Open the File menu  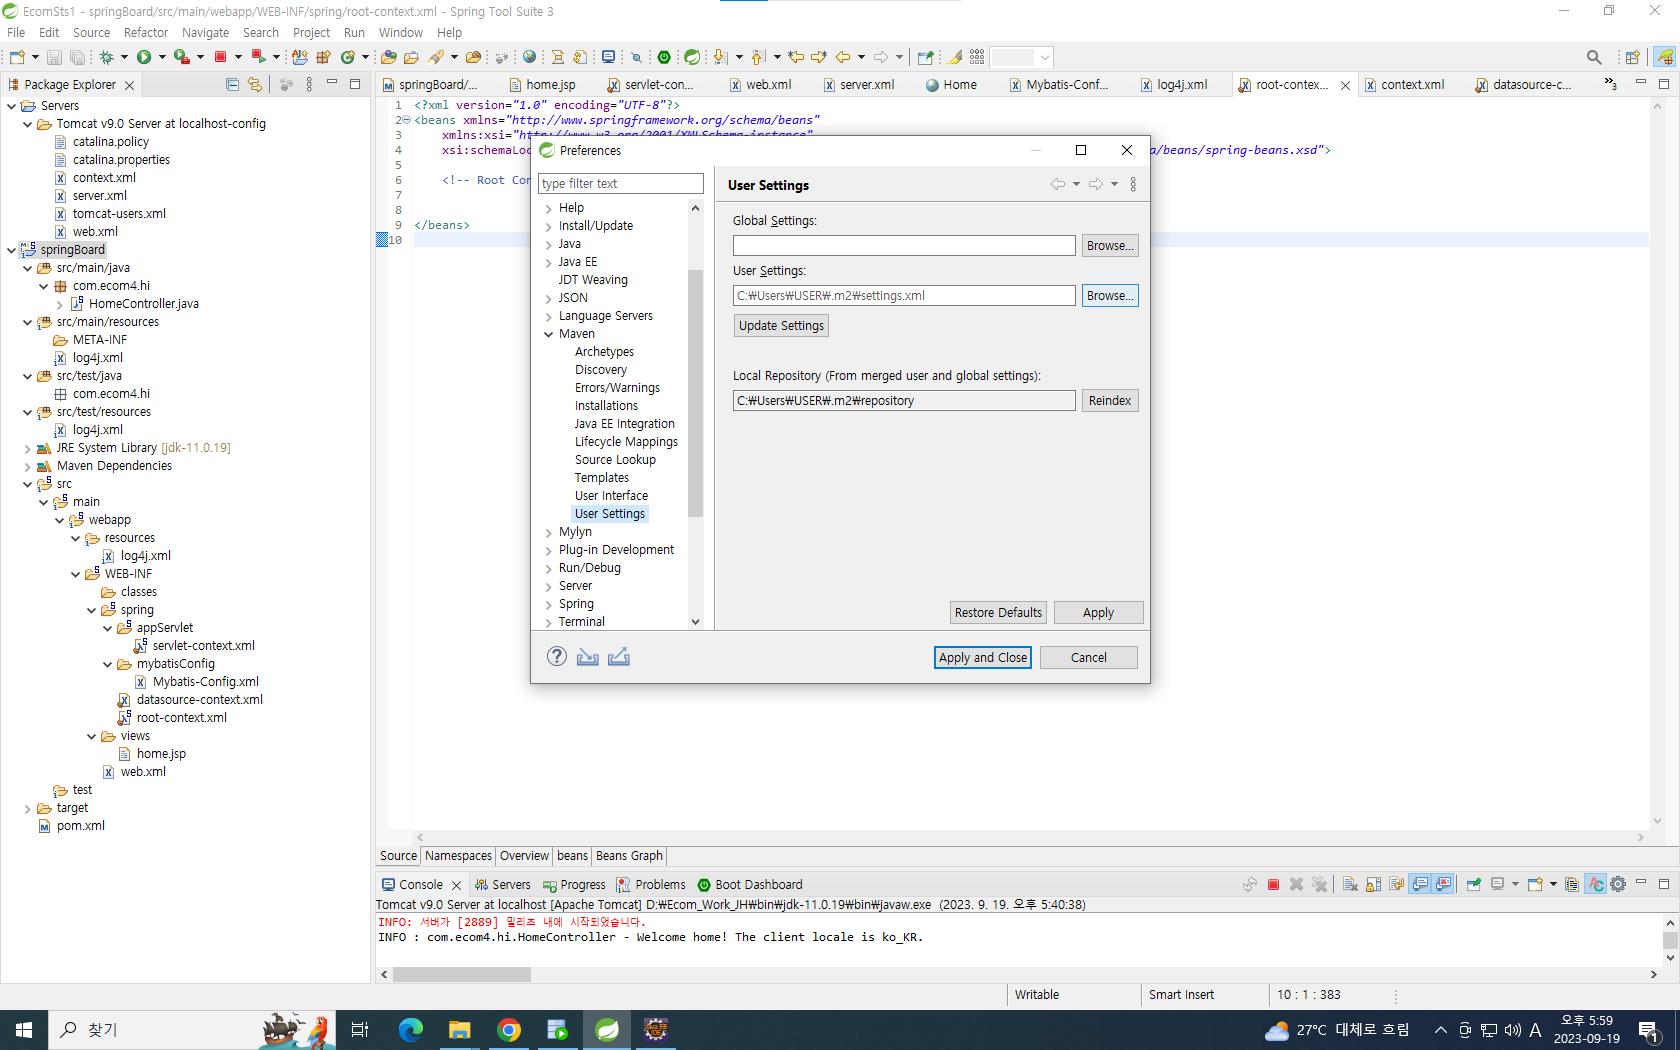[x=16, y=32]
